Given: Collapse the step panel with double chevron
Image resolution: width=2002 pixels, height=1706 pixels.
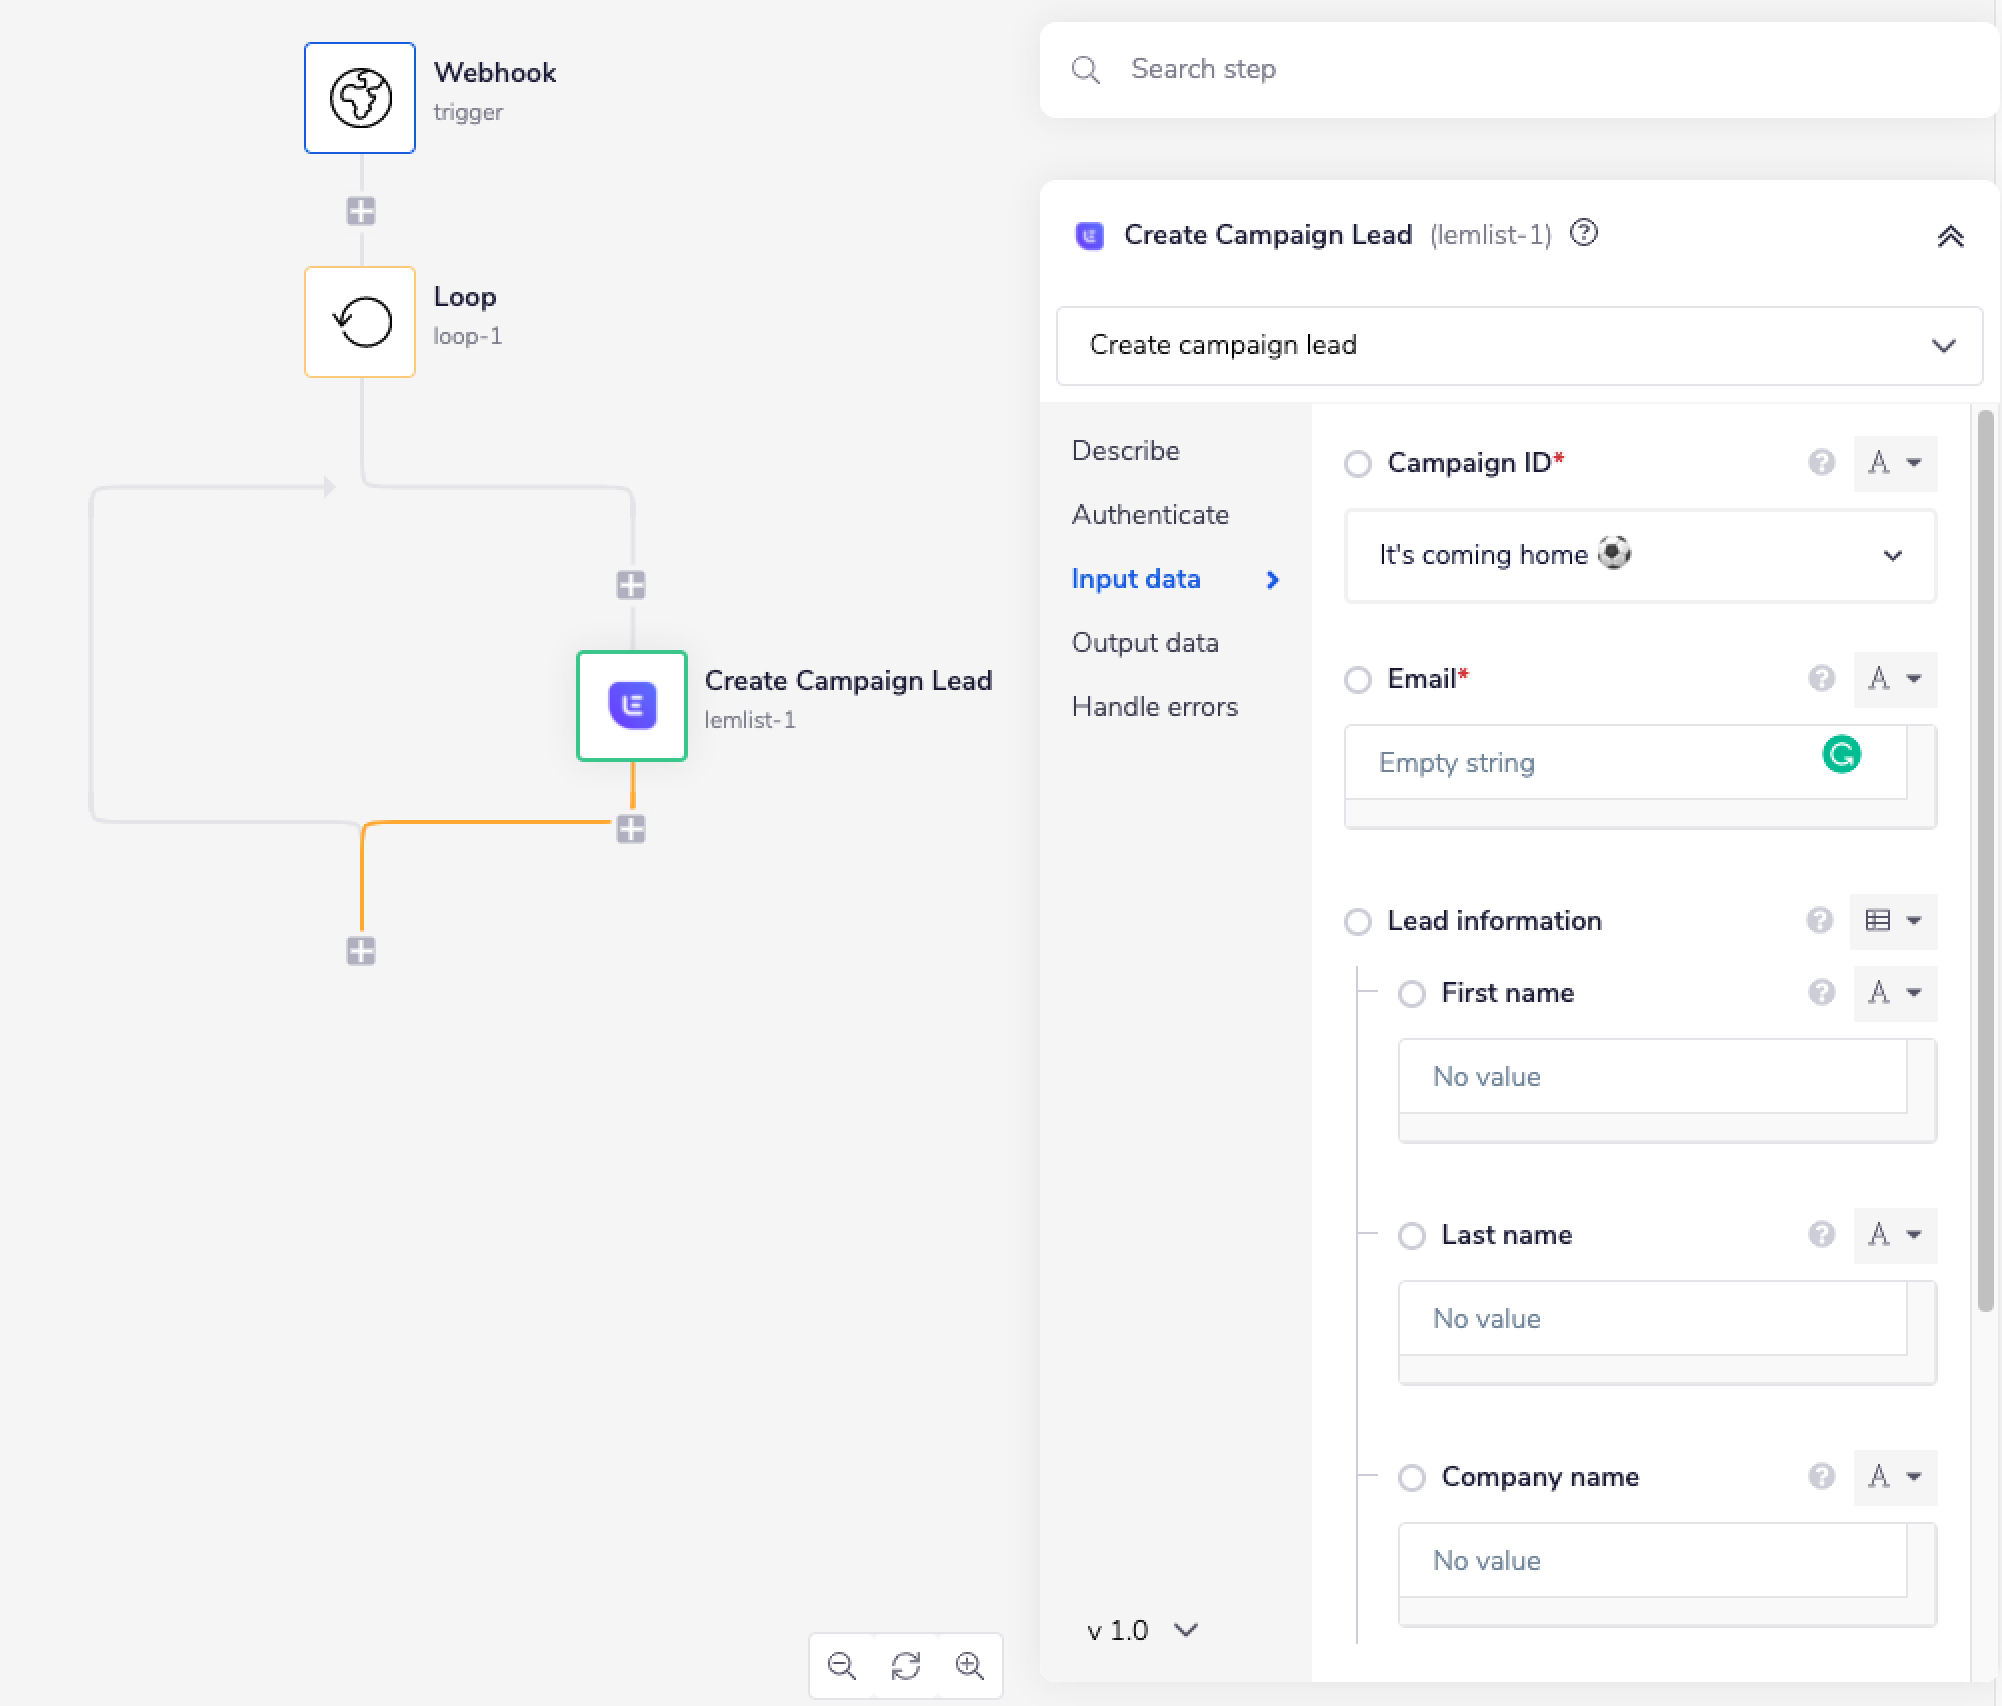Looking at the screenshot, I should pos(1950,237).
